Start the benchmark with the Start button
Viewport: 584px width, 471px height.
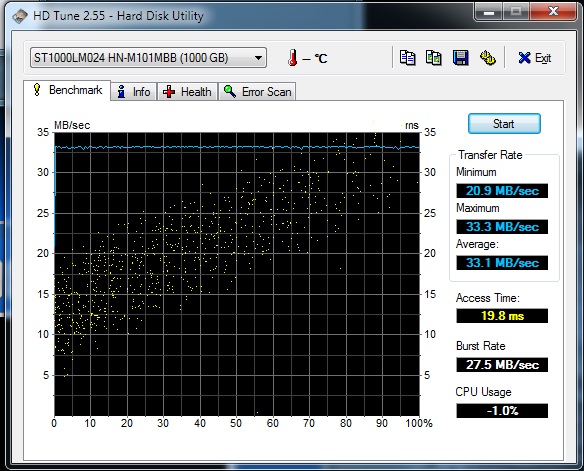504,124
